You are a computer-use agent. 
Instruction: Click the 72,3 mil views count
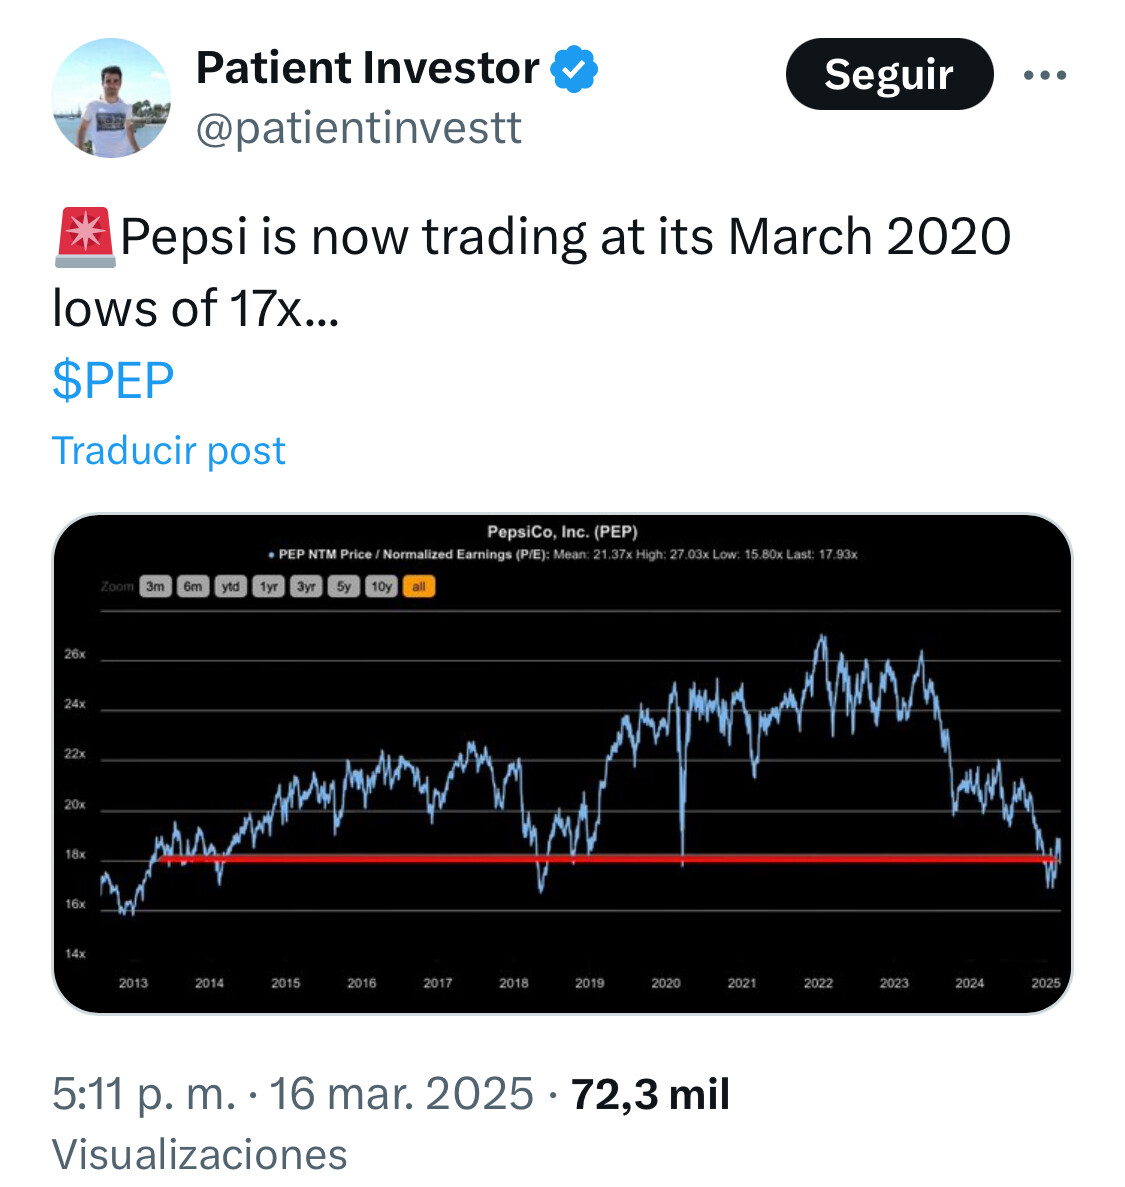click(x=650, y=1095)
